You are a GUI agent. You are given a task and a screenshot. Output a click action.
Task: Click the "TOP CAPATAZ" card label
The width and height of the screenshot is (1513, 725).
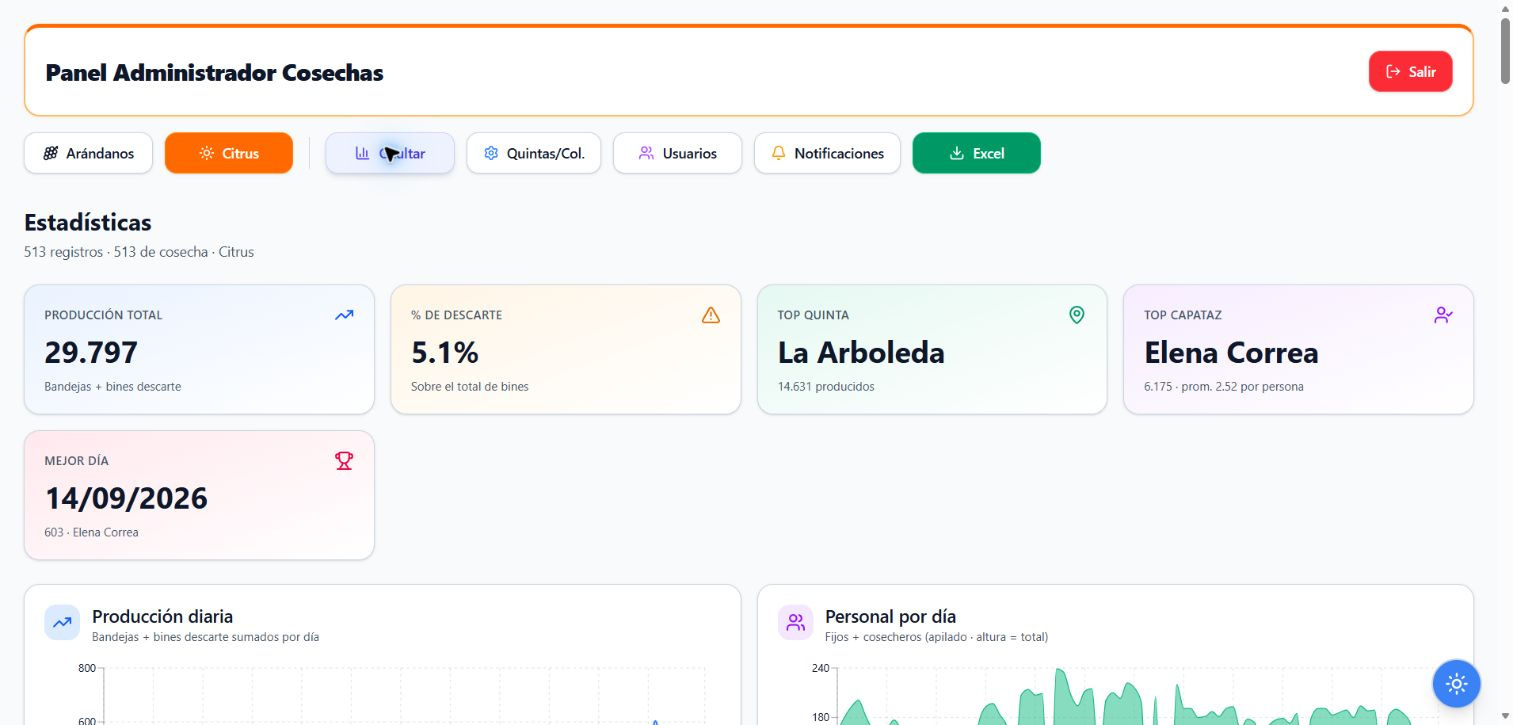[x=1183, y=315]
